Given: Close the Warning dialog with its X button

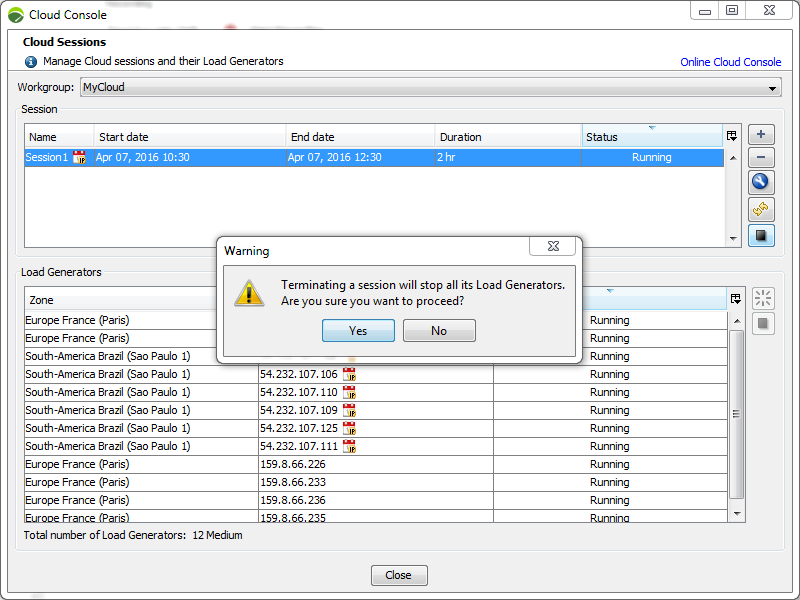Looking at the screenshot, I should pos(553,246).
